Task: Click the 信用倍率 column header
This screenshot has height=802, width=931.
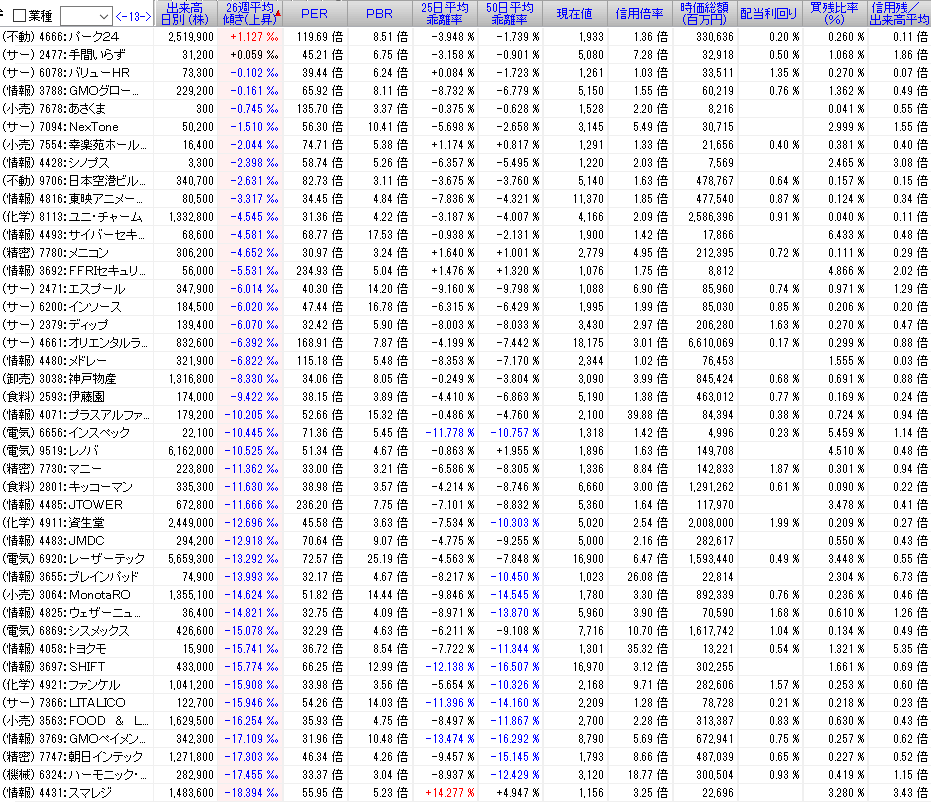Action: [638, 14]
